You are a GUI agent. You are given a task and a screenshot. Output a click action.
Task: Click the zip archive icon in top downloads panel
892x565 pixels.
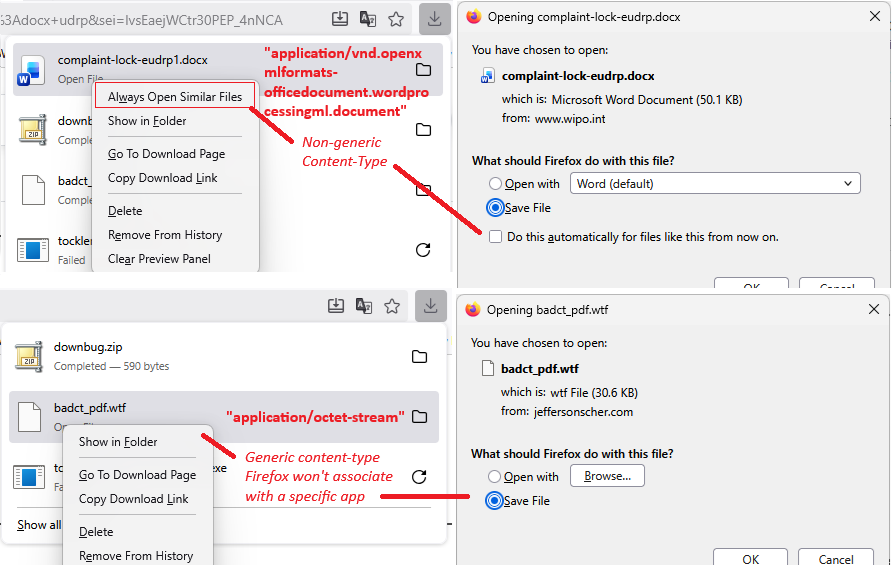coord(32,130)
